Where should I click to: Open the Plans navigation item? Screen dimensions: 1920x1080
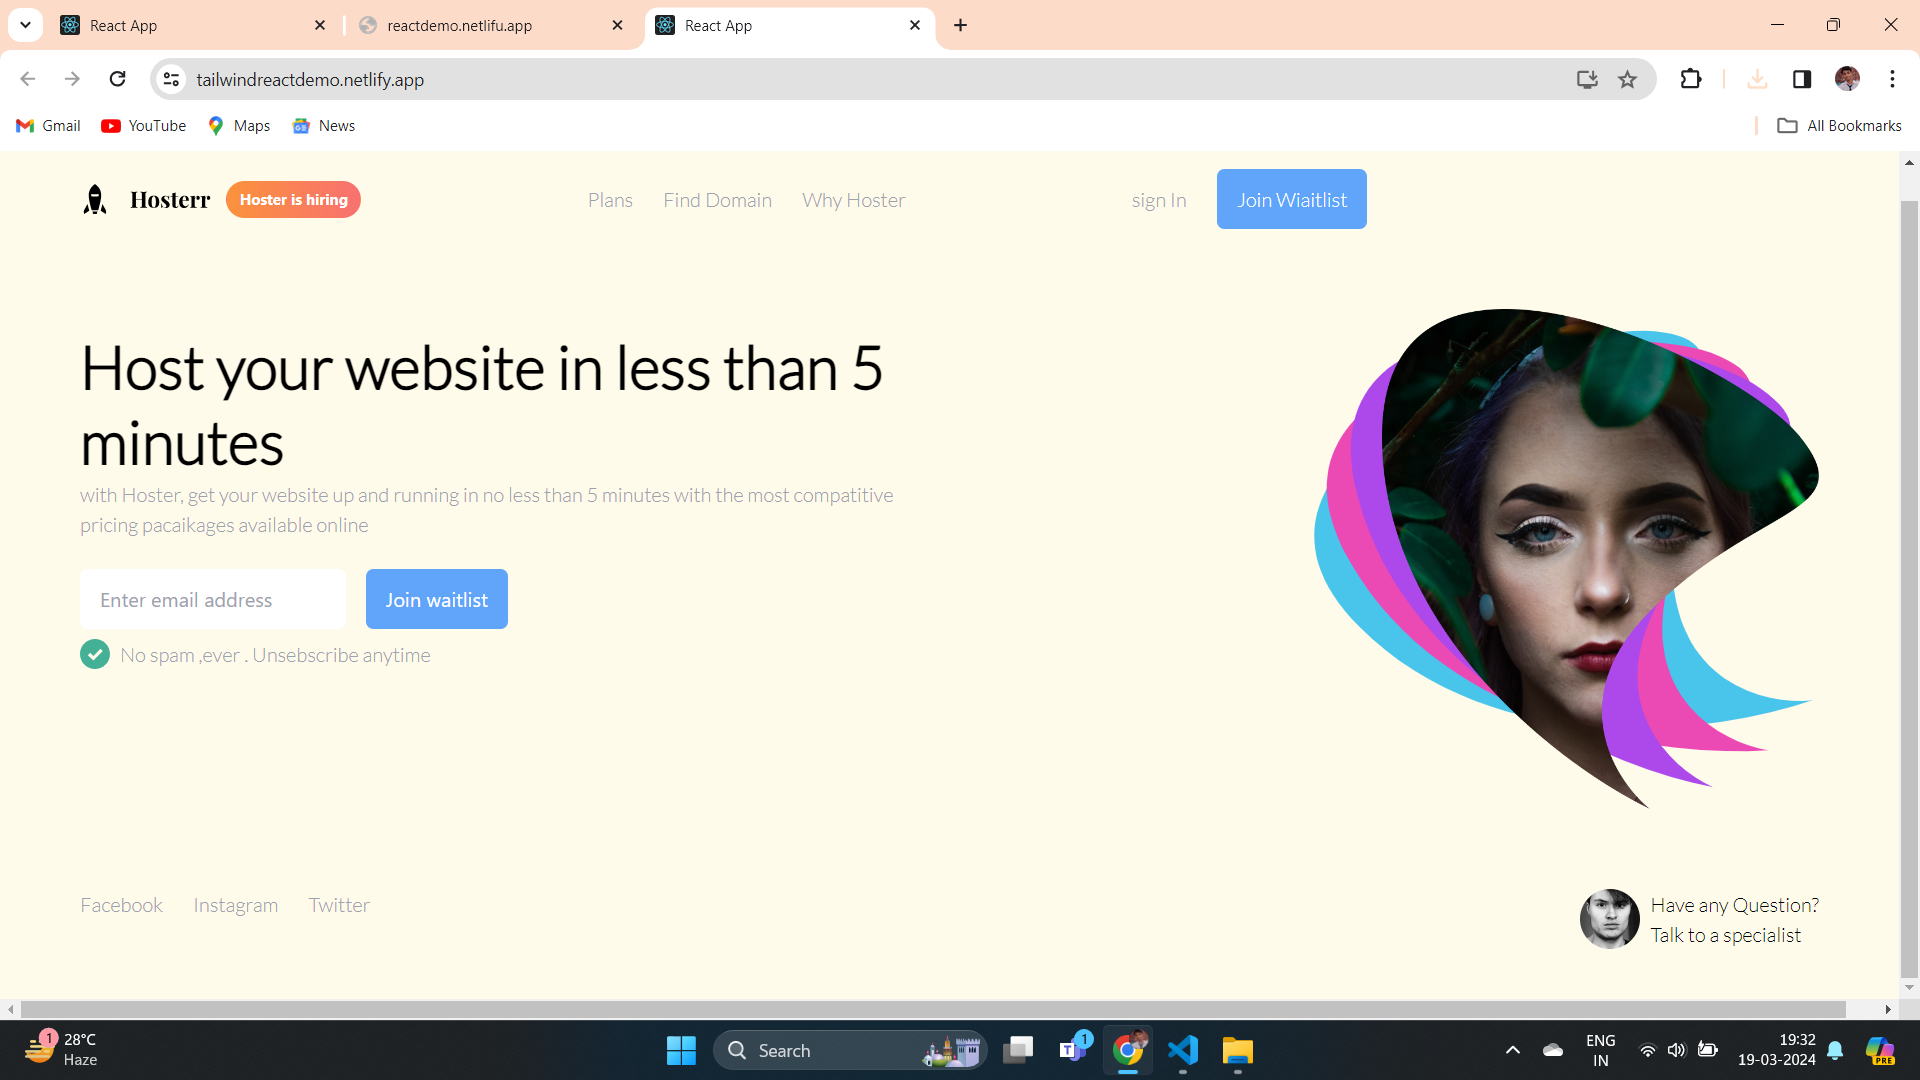(x=610, y=200)
